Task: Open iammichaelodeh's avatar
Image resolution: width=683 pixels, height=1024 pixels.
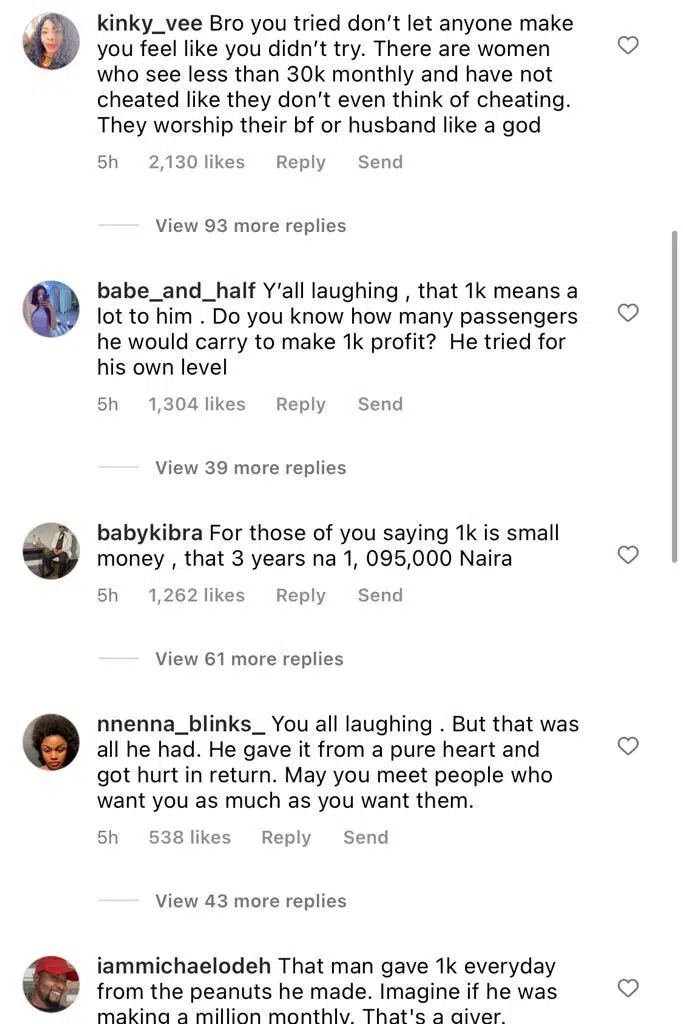Action: (51, 984)
